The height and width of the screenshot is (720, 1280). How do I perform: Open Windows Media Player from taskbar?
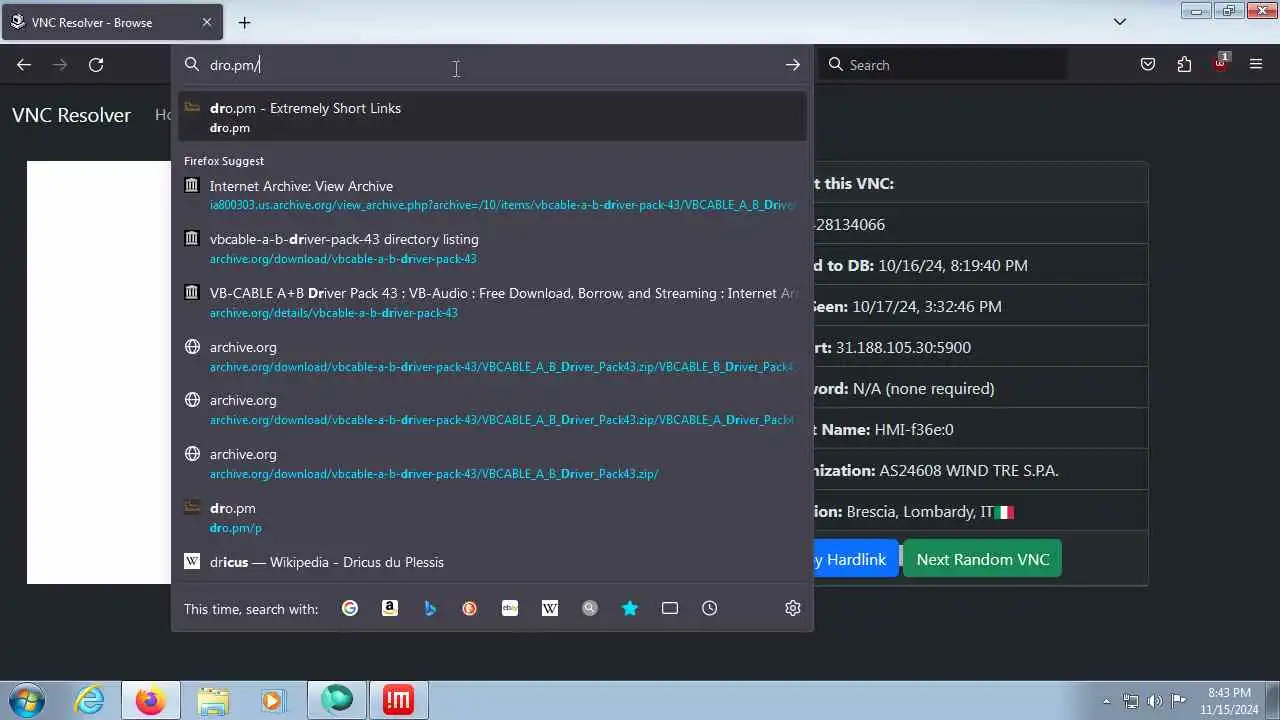pyautogui.click(x=273, y=700)
